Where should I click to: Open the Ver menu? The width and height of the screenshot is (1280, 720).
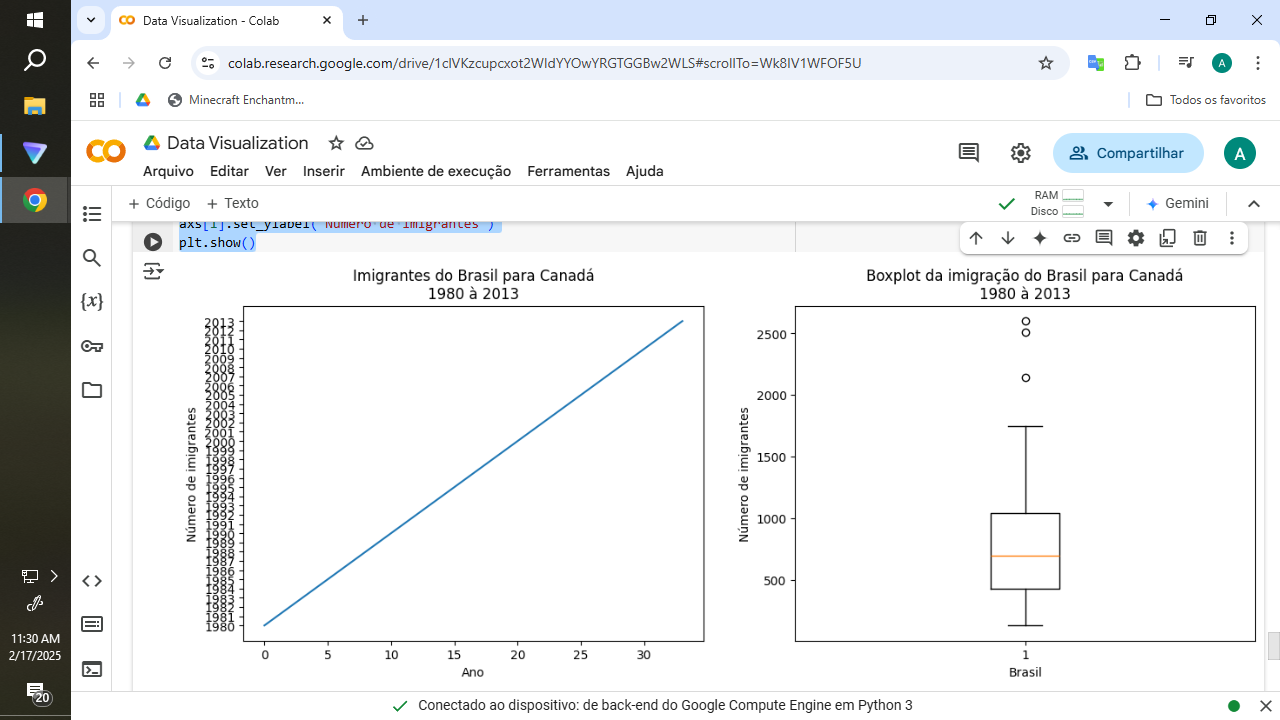tap(276, 171)
